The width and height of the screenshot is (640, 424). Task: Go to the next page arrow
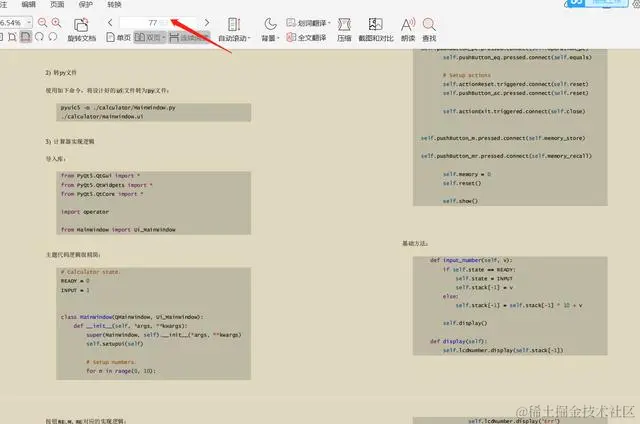(207, 22)
